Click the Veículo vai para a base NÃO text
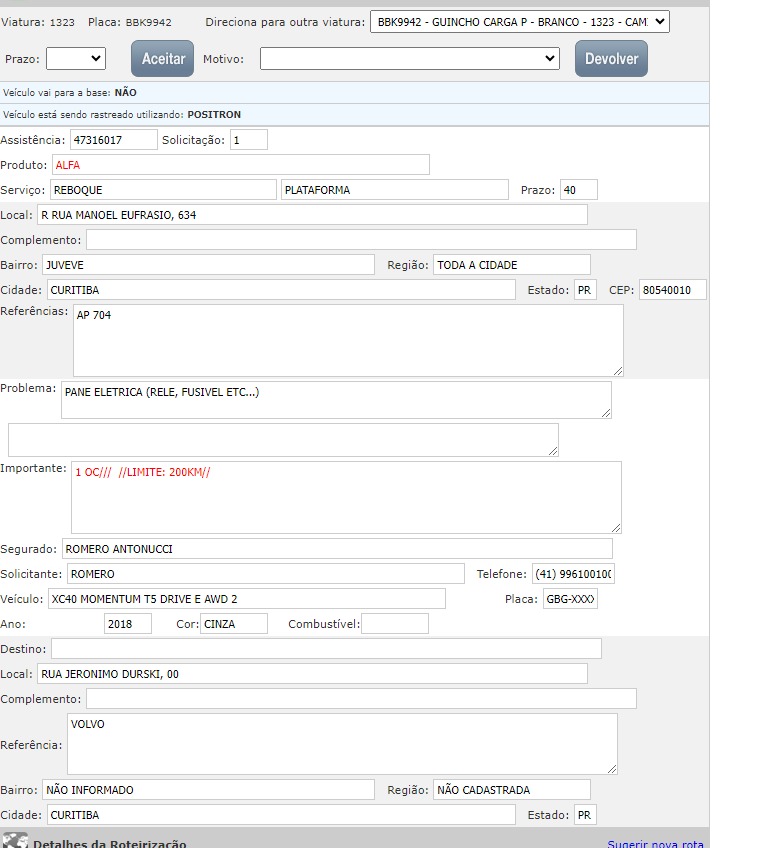 click(x=70, y=92)
